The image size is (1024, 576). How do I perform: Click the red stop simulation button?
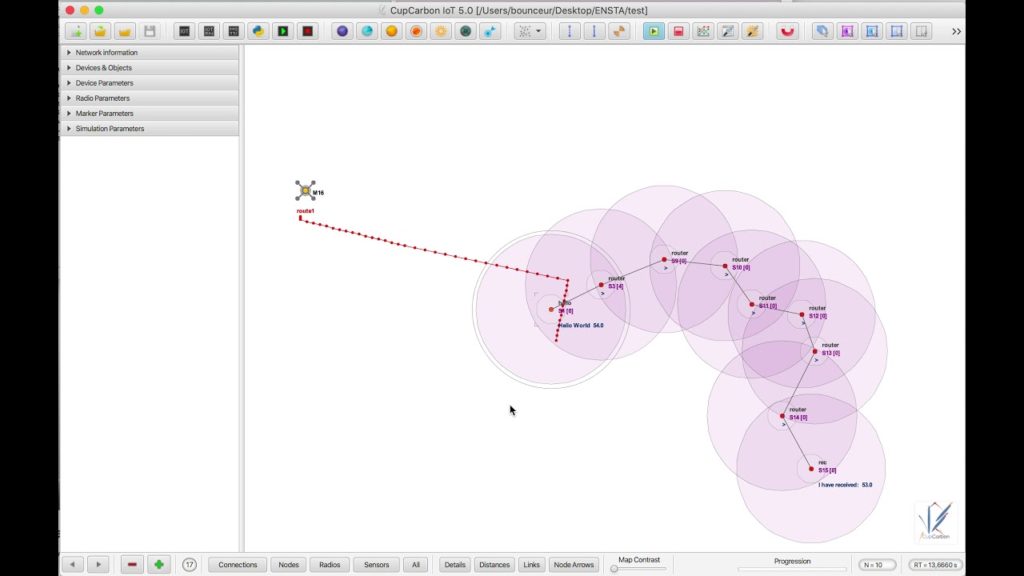(x=679, y=31)
